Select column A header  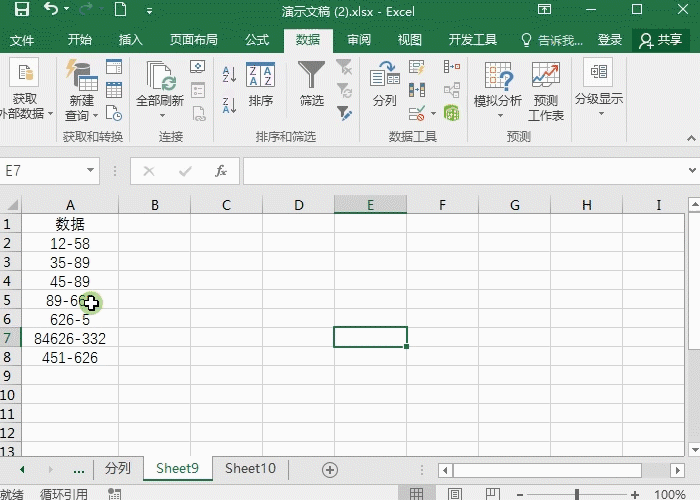(70, 205)
